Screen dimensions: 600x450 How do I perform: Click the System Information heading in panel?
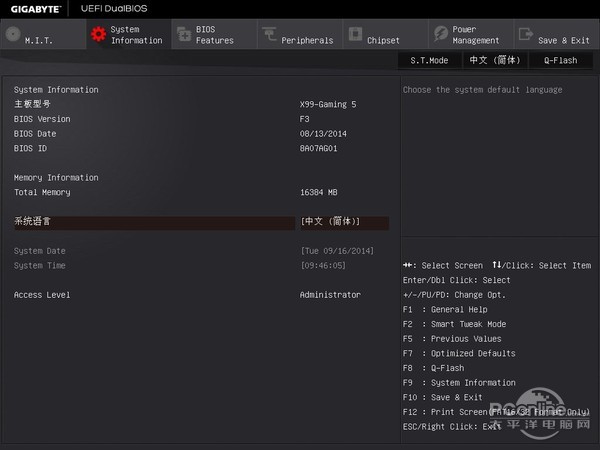56,90
